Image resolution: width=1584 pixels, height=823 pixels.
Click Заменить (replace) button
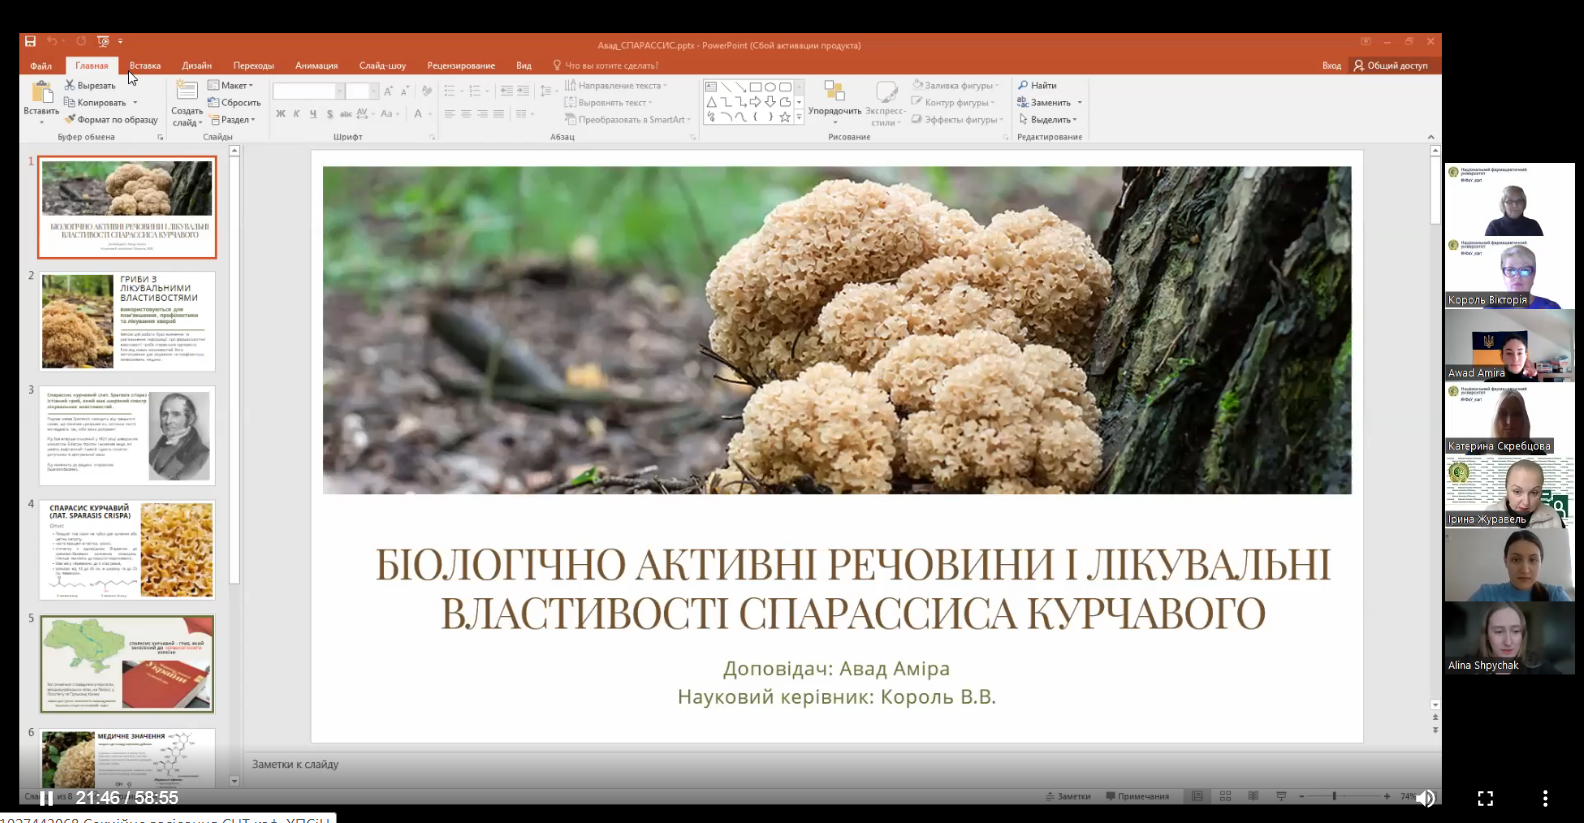(x=1044, y=102)
